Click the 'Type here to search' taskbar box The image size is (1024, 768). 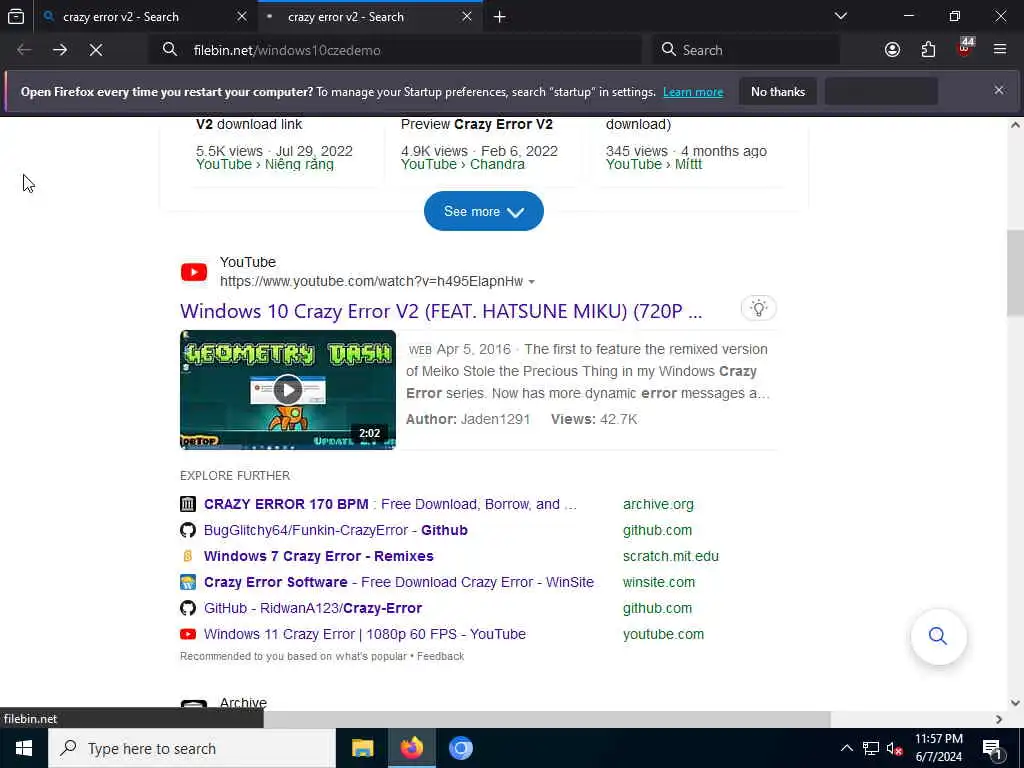tap(192, 748)
